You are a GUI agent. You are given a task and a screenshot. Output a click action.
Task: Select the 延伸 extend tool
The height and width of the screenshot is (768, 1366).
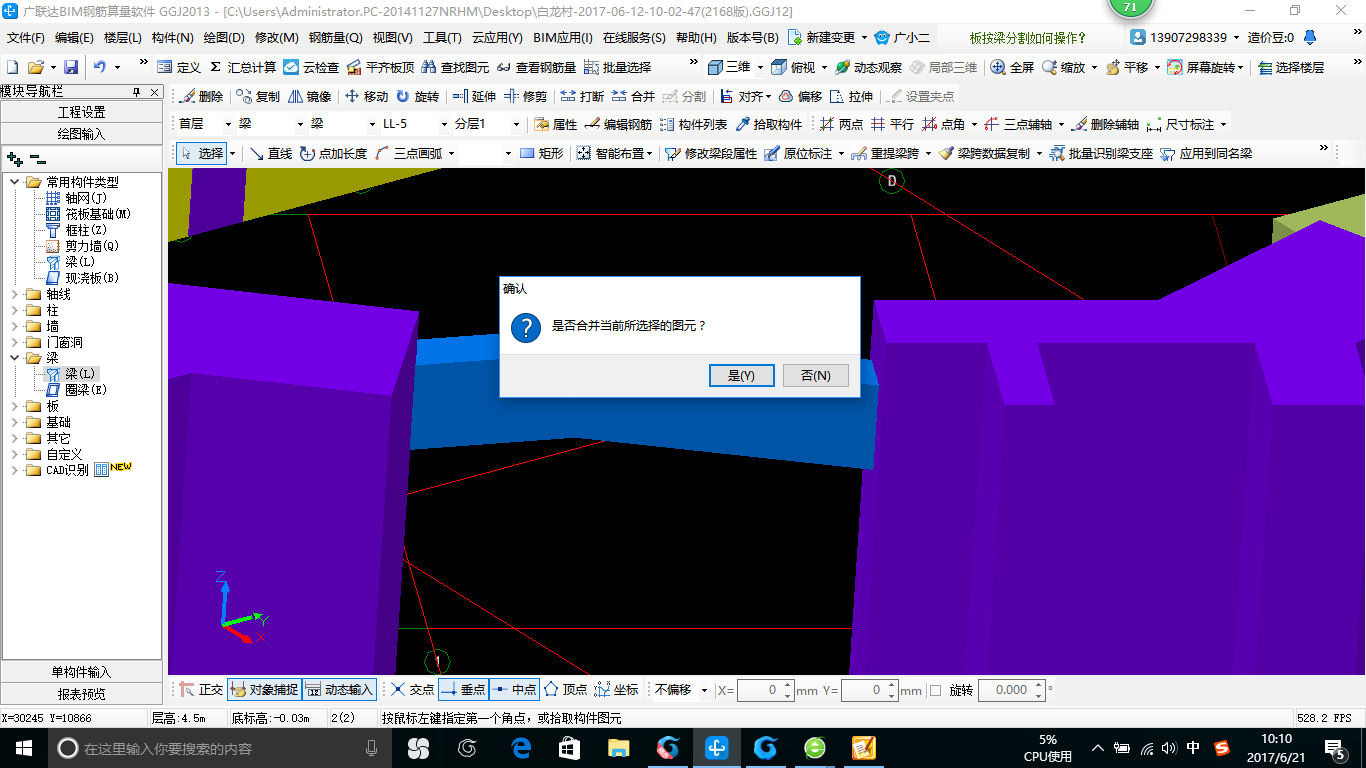(474, 97)
